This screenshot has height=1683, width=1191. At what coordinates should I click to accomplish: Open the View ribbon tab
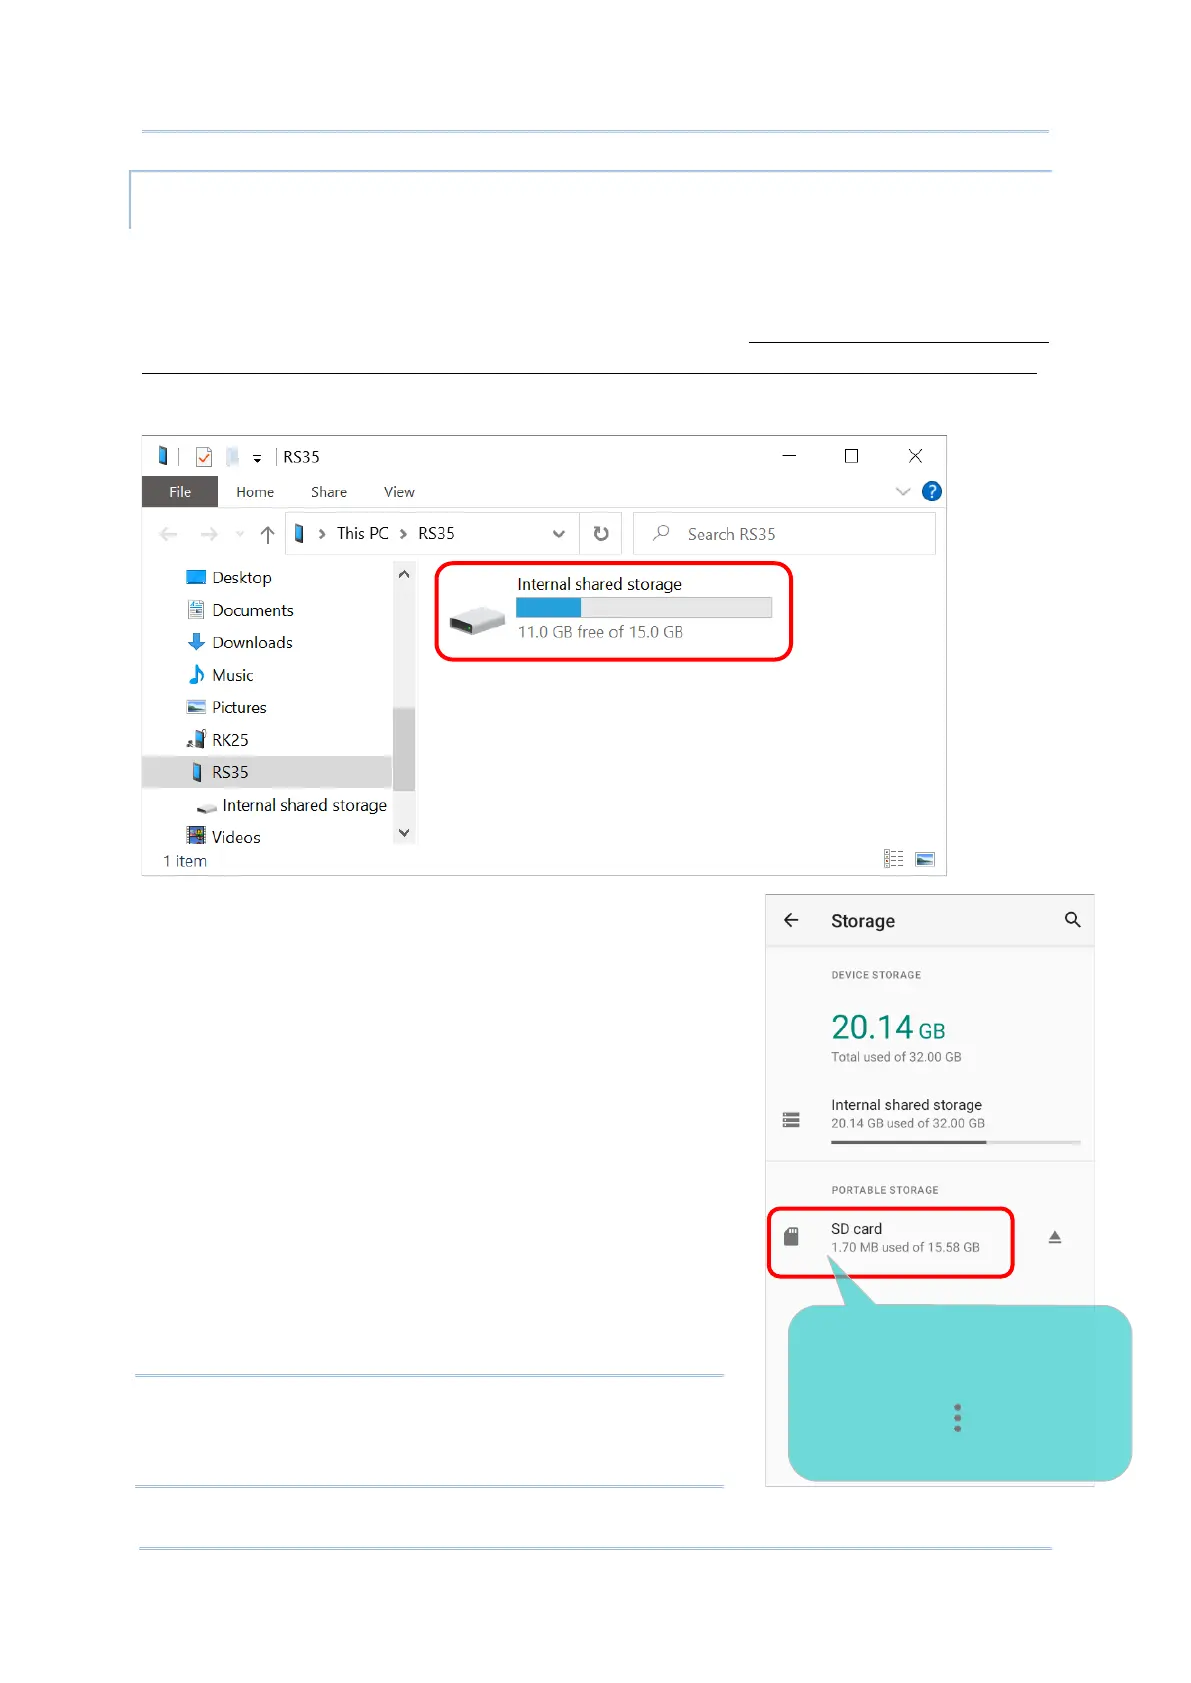click(399, 492)
